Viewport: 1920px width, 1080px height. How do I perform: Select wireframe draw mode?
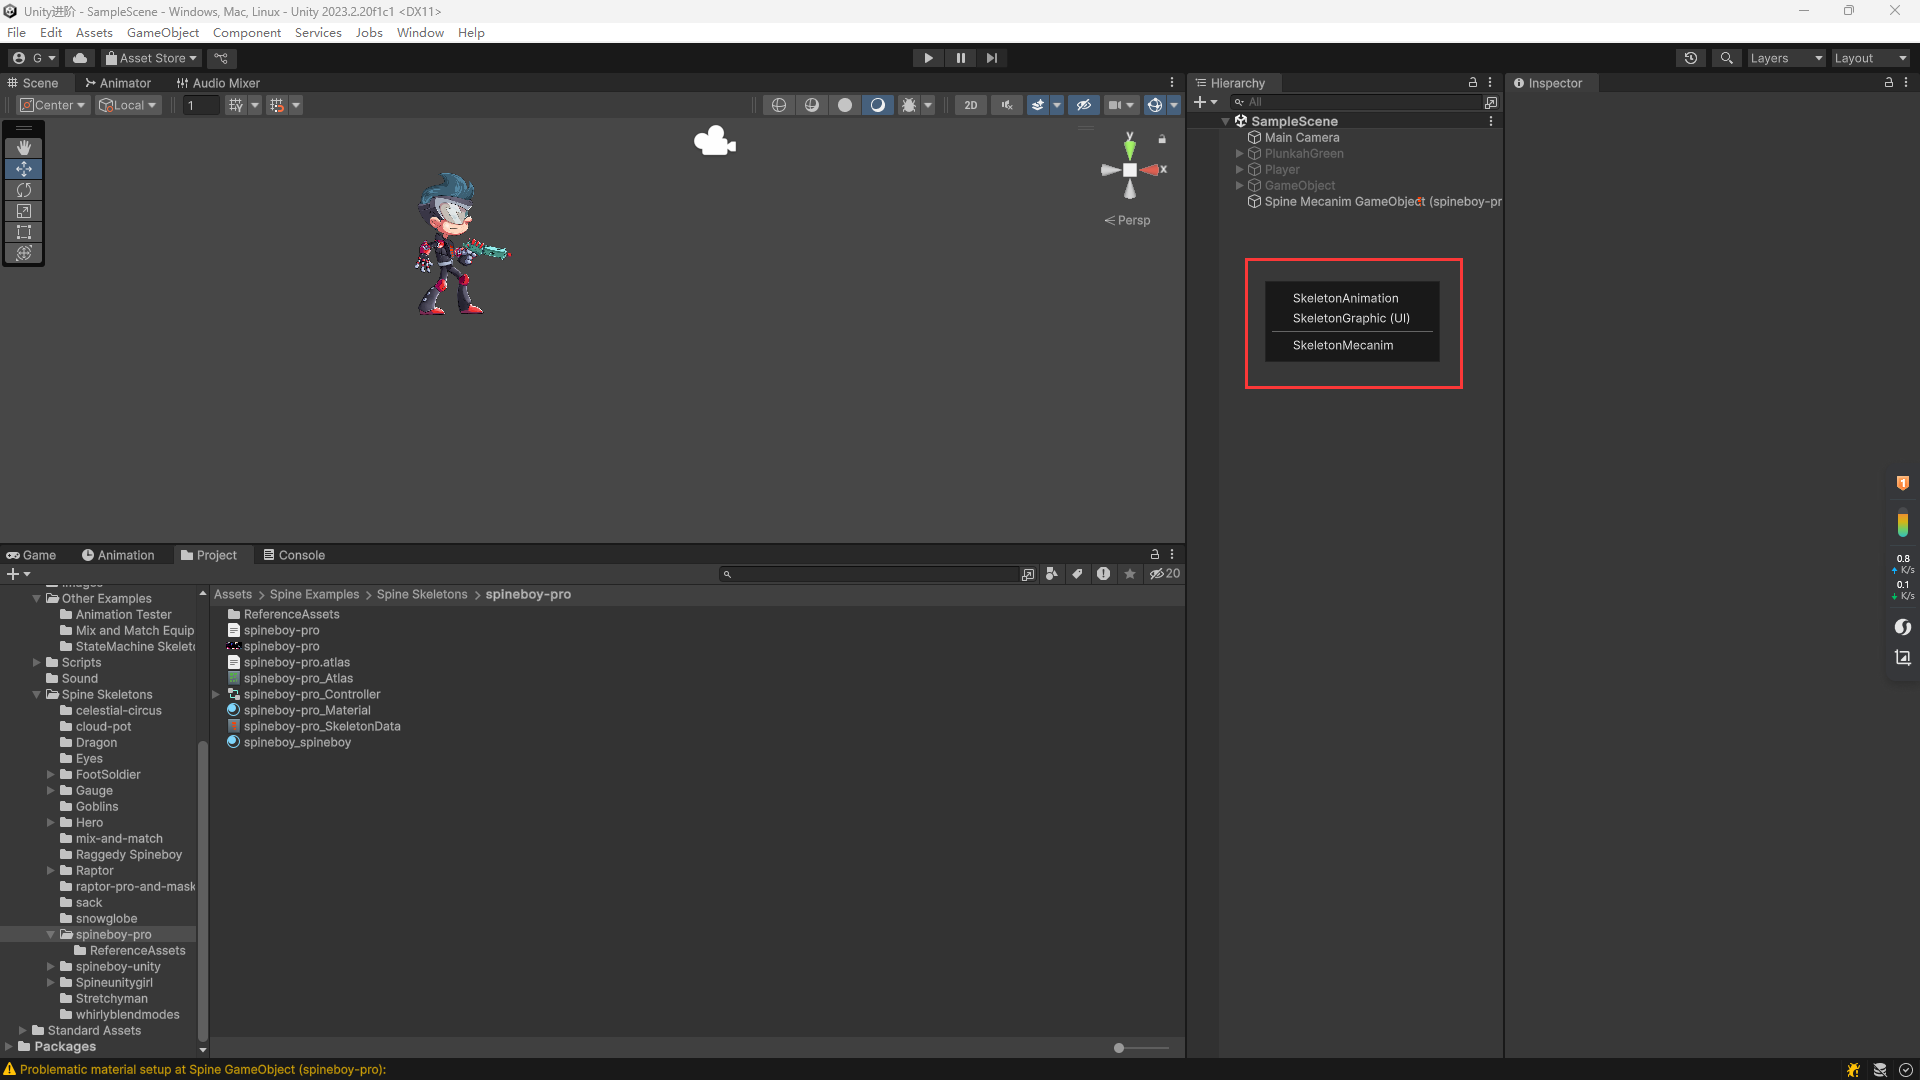tap(779, 105)
